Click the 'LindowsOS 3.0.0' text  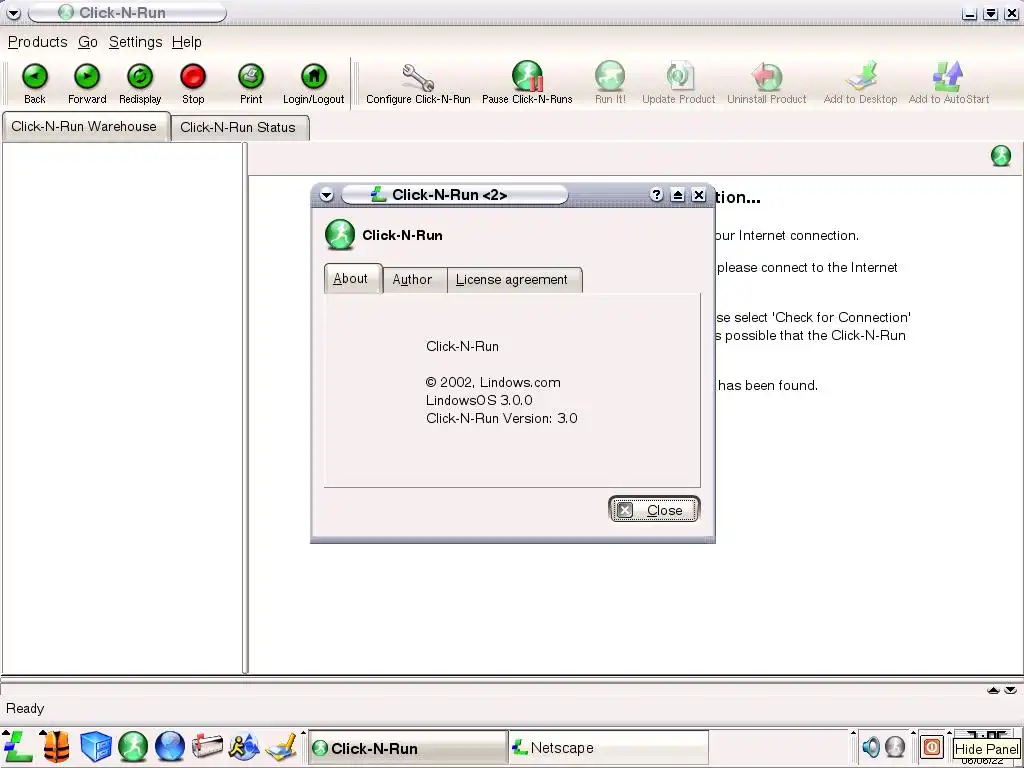479,400
